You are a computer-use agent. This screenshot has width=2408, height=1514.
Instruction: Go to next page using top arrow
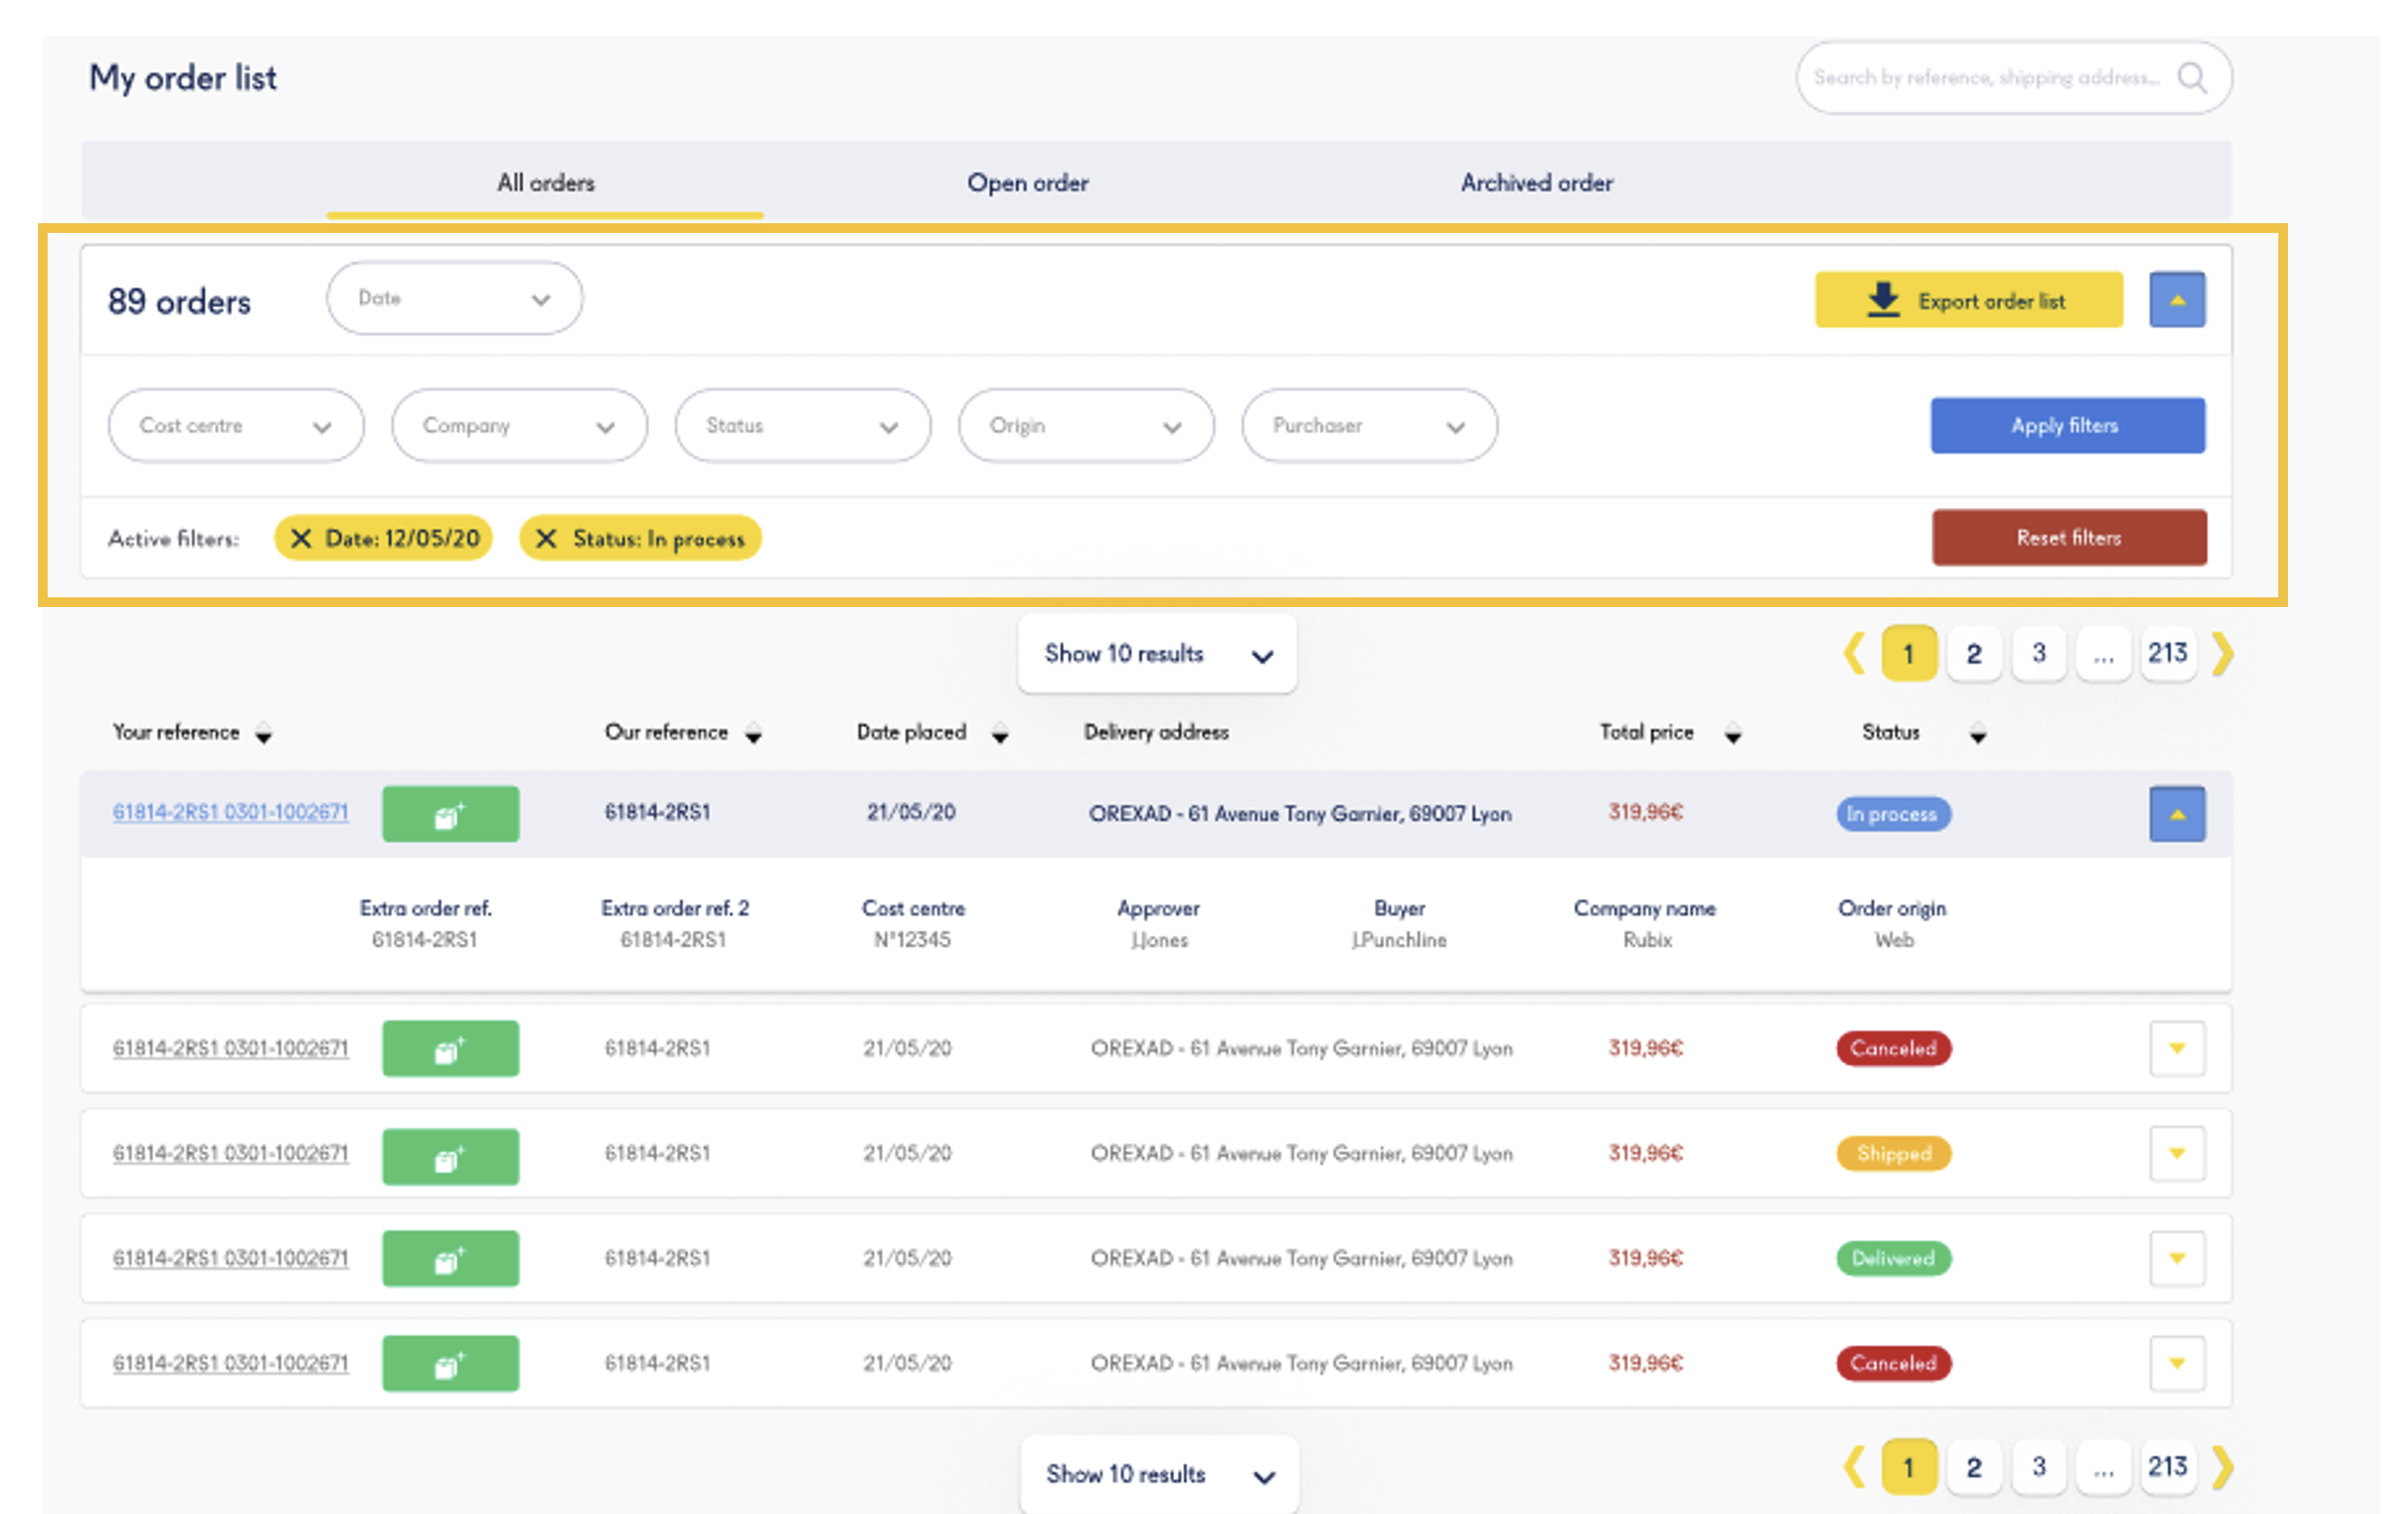coord(2222,654)
